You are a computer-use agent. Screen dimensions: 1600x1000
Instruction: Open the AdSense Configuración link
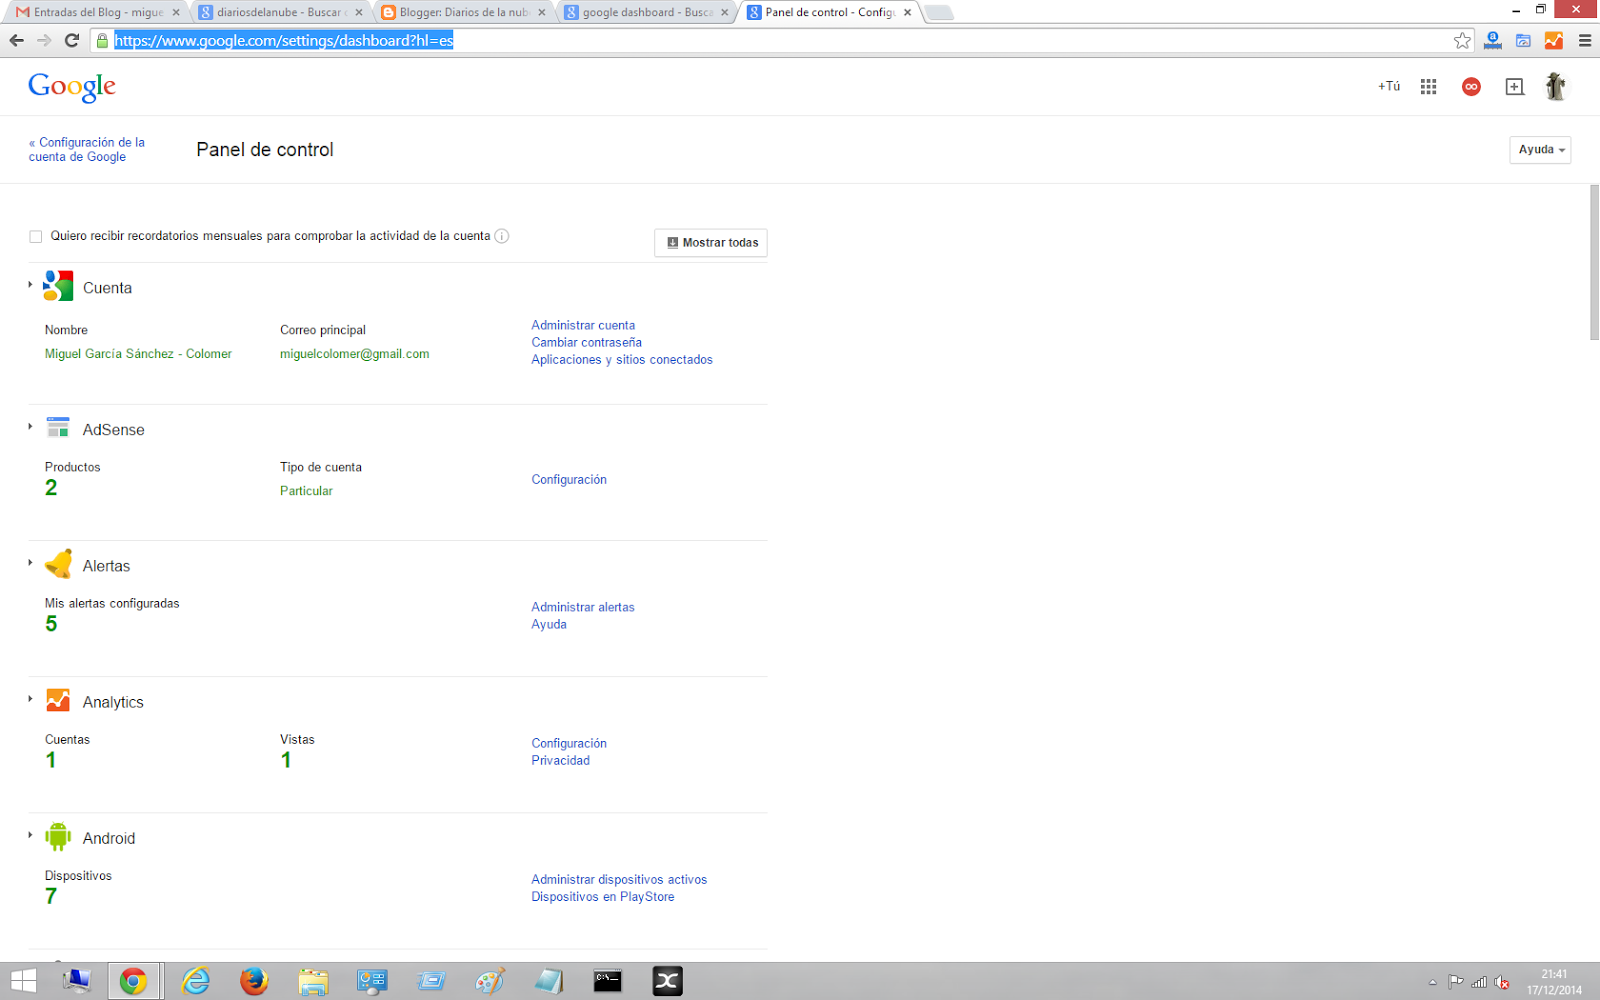pyautogui.click(x=569, y=479)
